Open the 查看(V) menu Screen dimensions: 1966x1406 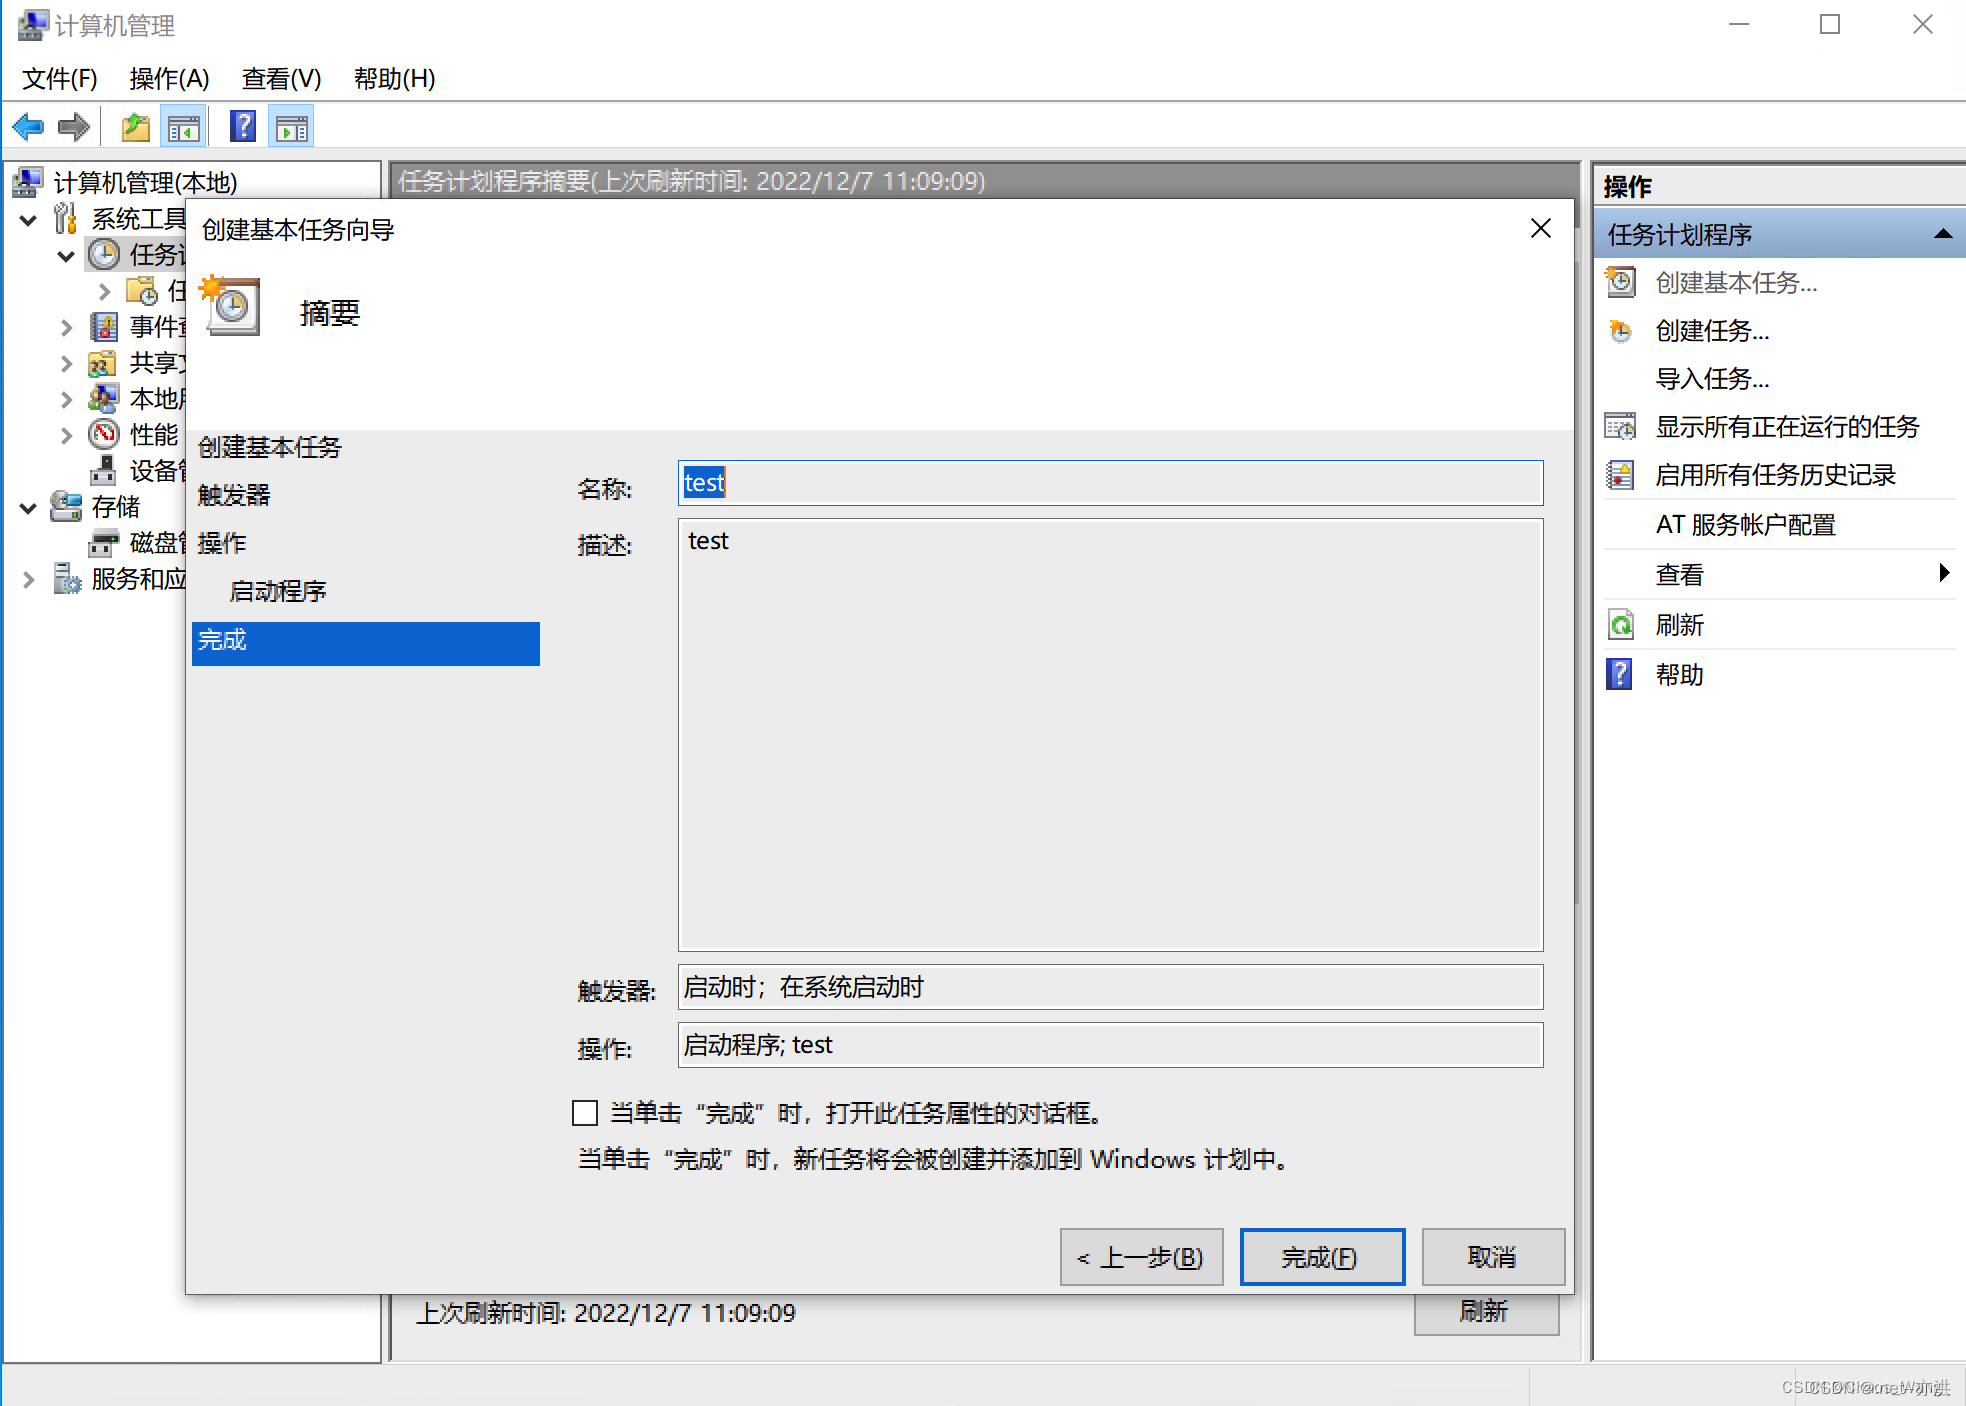click(x=281, y=78)
